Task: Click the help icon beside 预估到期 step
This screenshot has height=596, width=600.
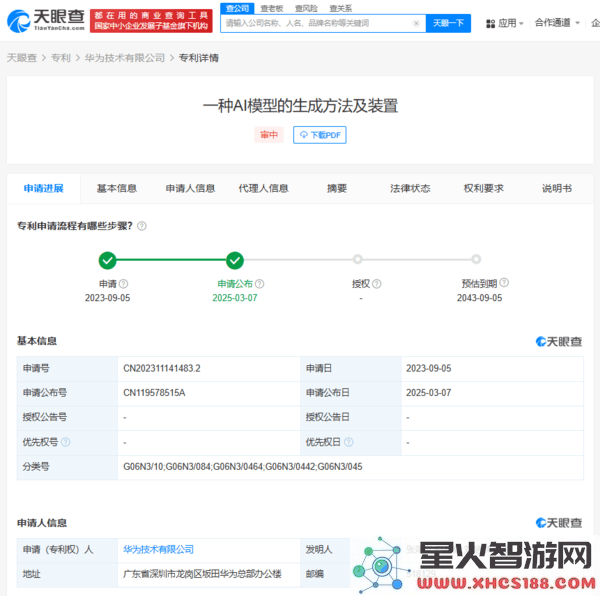Action: pyautogui.click(x=504, y=282)
